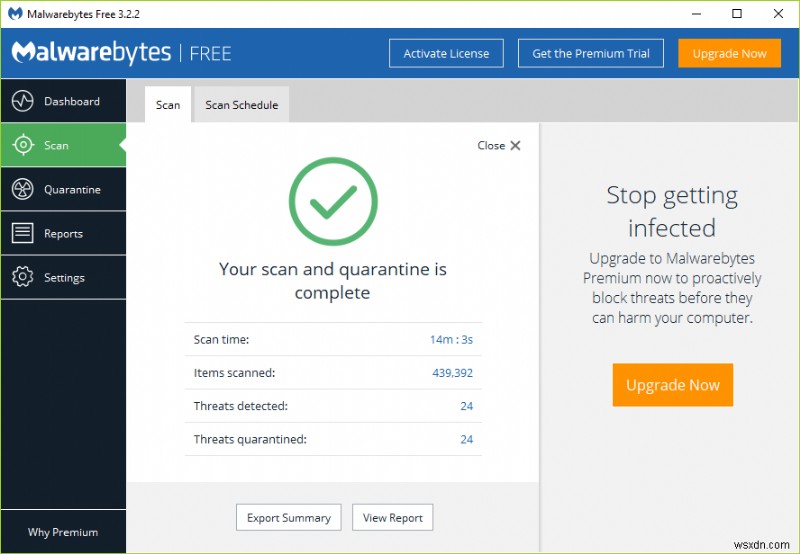The height and width of the screenshot is (554, 800).
Task: Click the Quarantine biohazard icon
Action: [x=22, y=190]
